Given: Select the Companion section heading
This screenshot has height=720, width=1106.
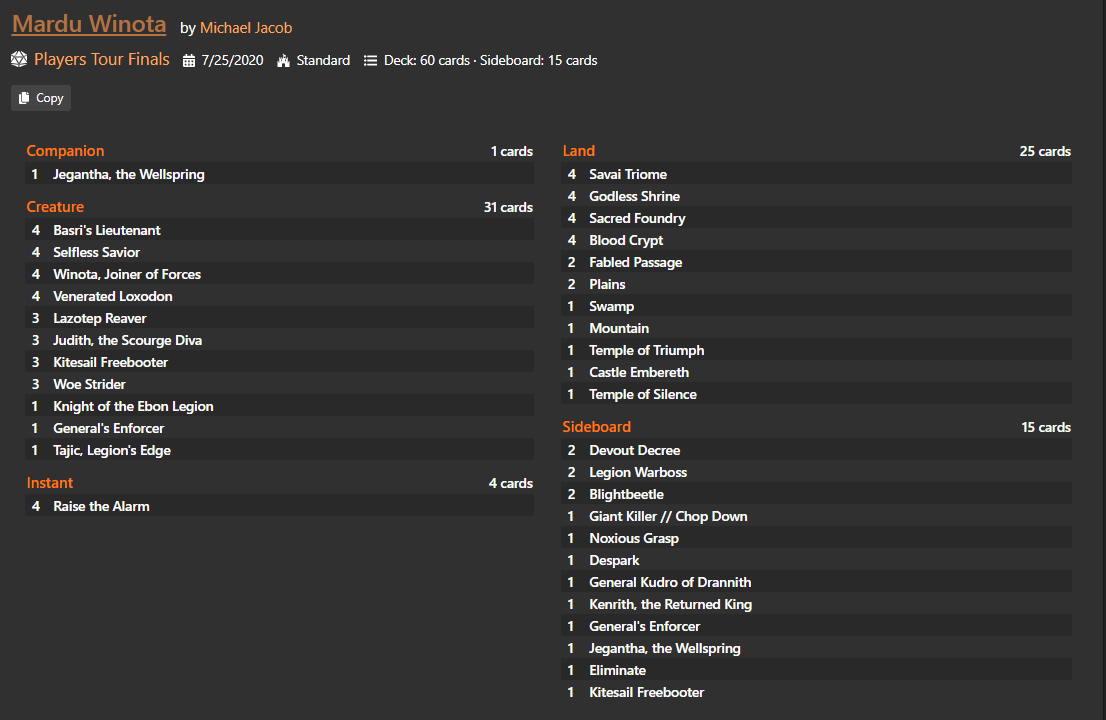Looking at the screenshot, I should 65,151.
